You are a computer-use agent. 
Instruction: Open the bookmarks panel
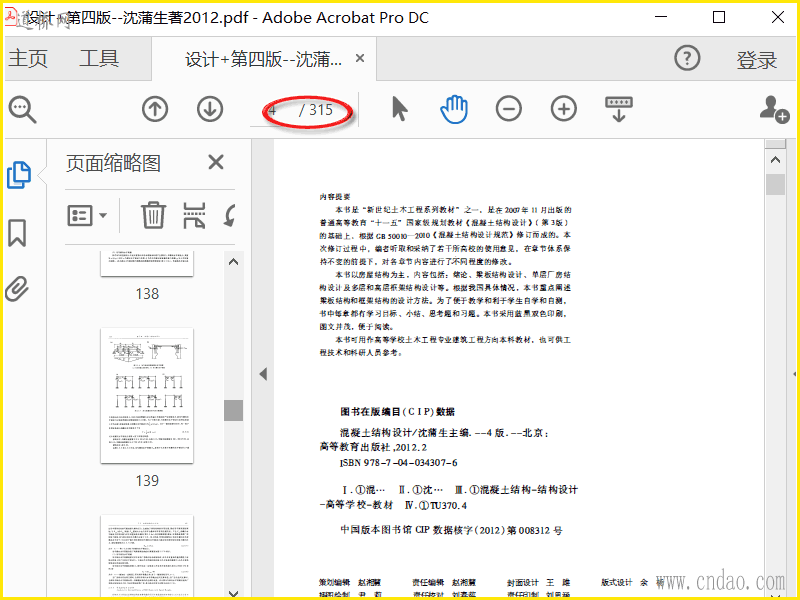pos(17,233)
